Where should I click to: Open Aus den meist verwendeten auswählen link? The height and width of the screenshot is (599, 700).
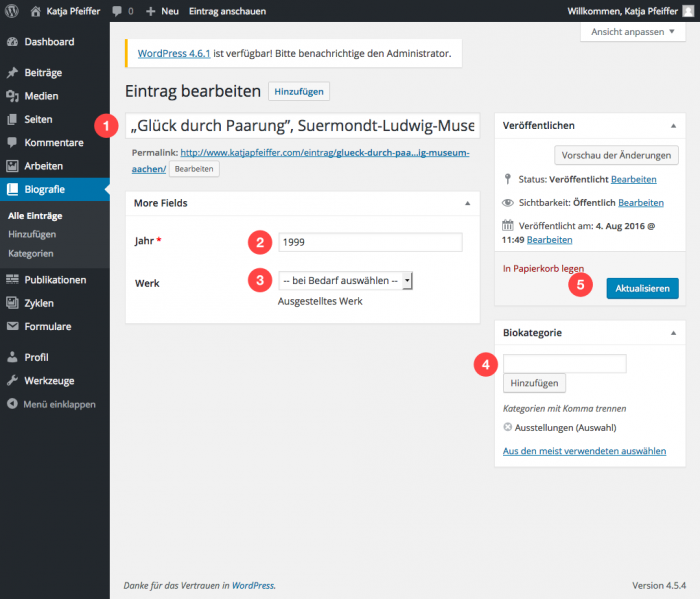click(x=584, y=451)
